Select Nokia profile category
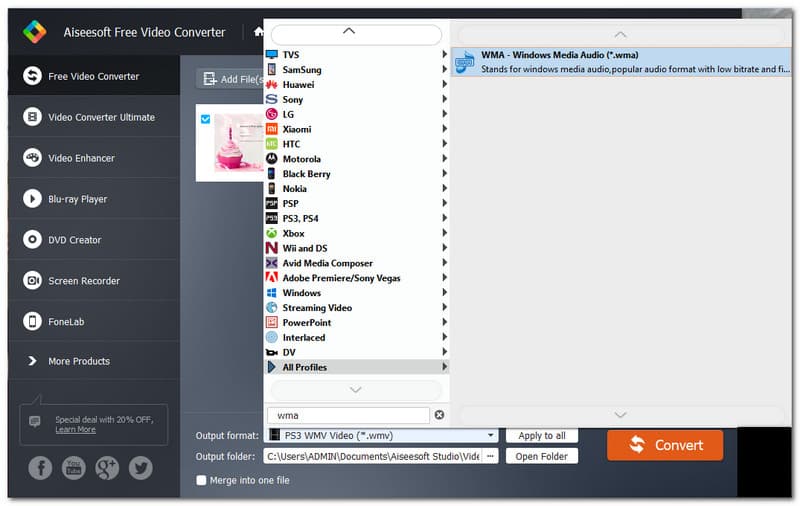Screen dimensions: 800x506 356,188
